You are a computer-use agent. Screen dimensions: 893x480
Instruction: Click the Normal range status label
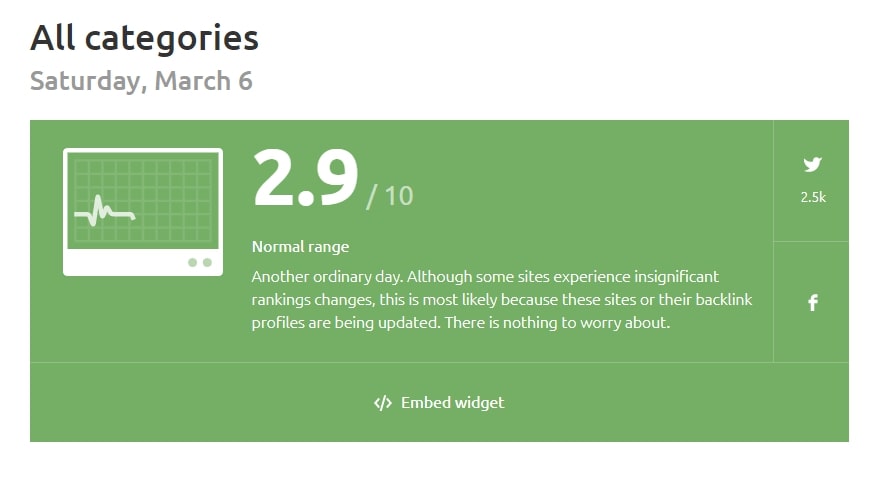pyautogui.click(x=300, y=247)
